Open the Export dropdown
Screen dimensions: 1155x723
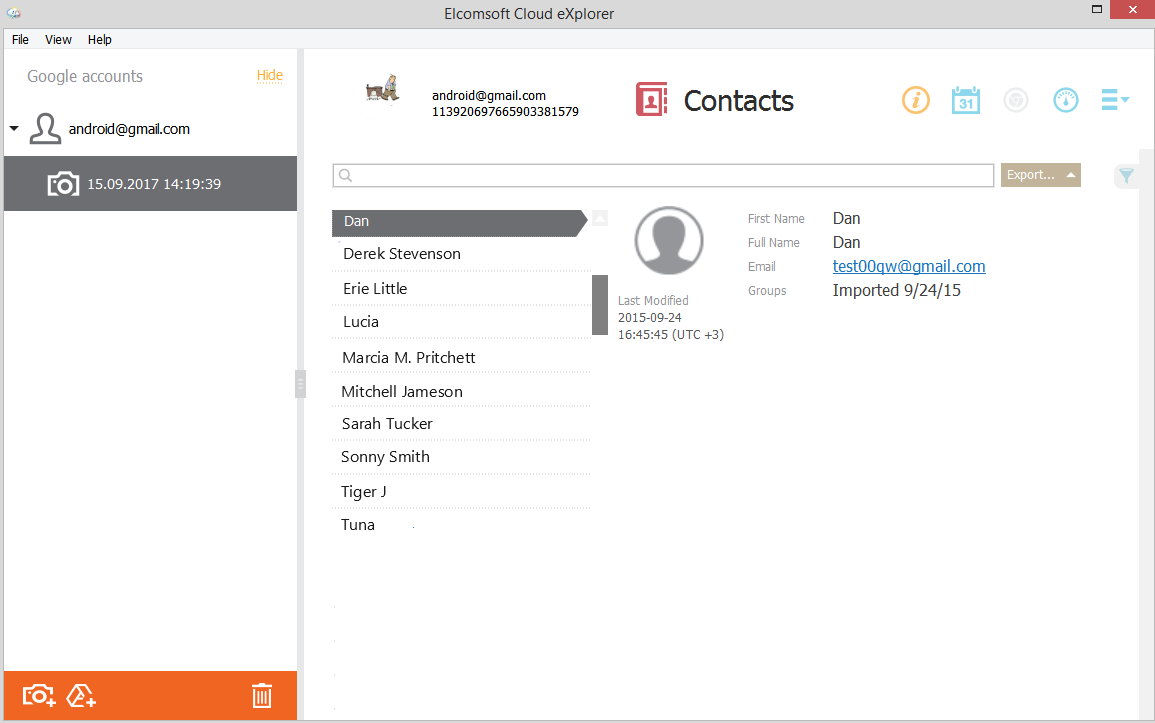tap(1040, 175)
